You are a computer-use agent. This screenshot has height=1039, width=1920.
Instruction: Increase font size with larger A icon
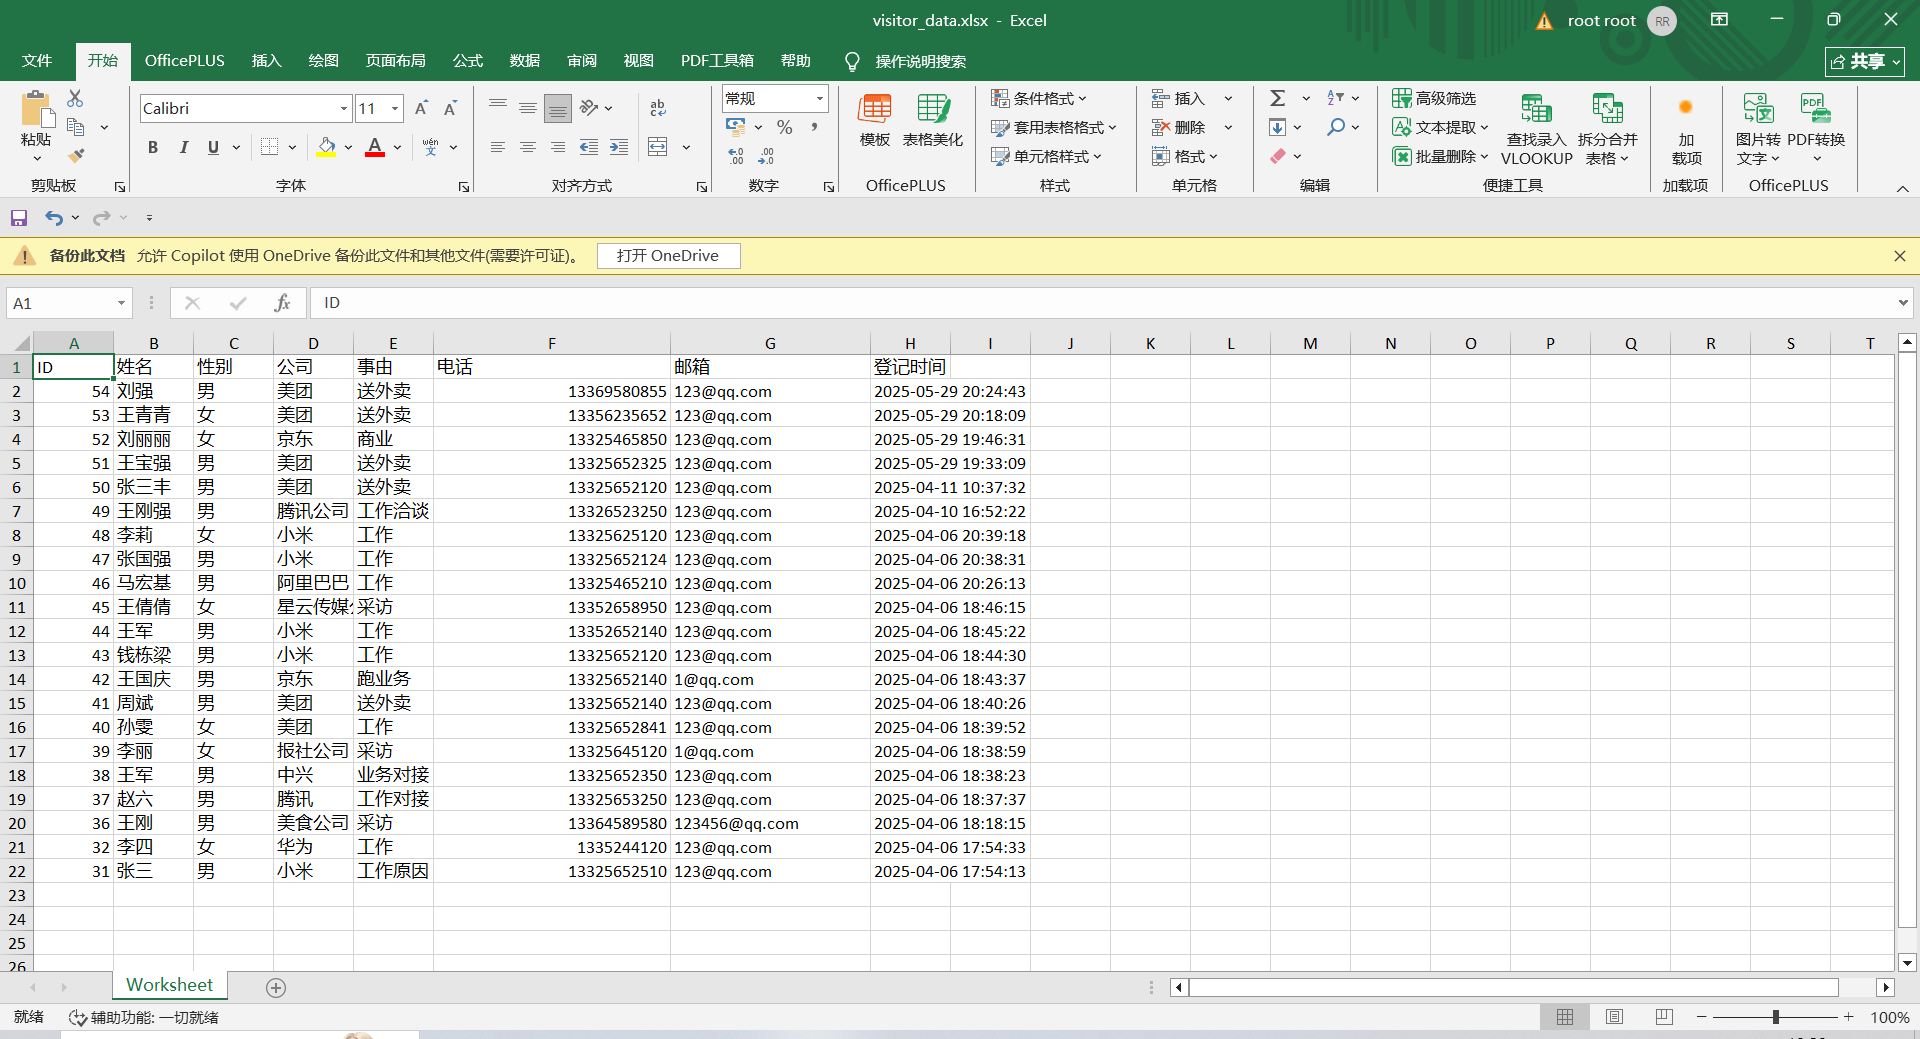[x=421, y=108]
